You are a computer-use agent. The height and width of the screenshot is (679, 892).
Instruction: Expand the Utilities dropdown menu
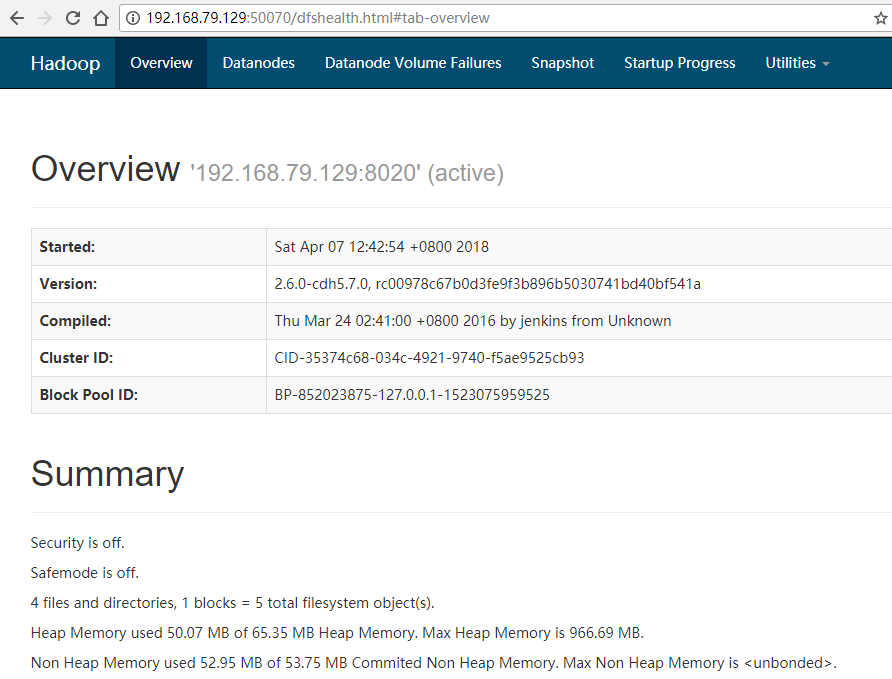[797, 63]
